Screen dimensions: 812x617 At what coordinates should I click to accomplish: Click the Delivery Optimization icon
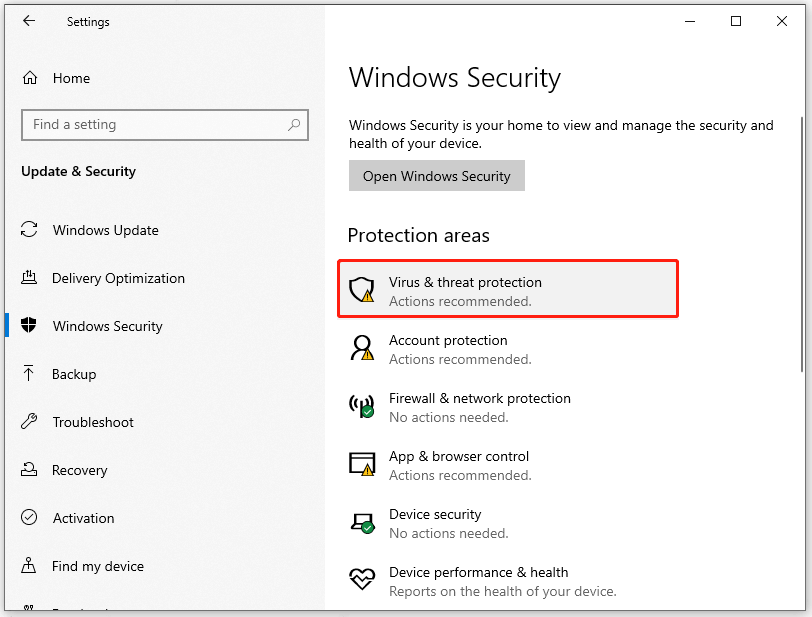(x=30, y=278)
